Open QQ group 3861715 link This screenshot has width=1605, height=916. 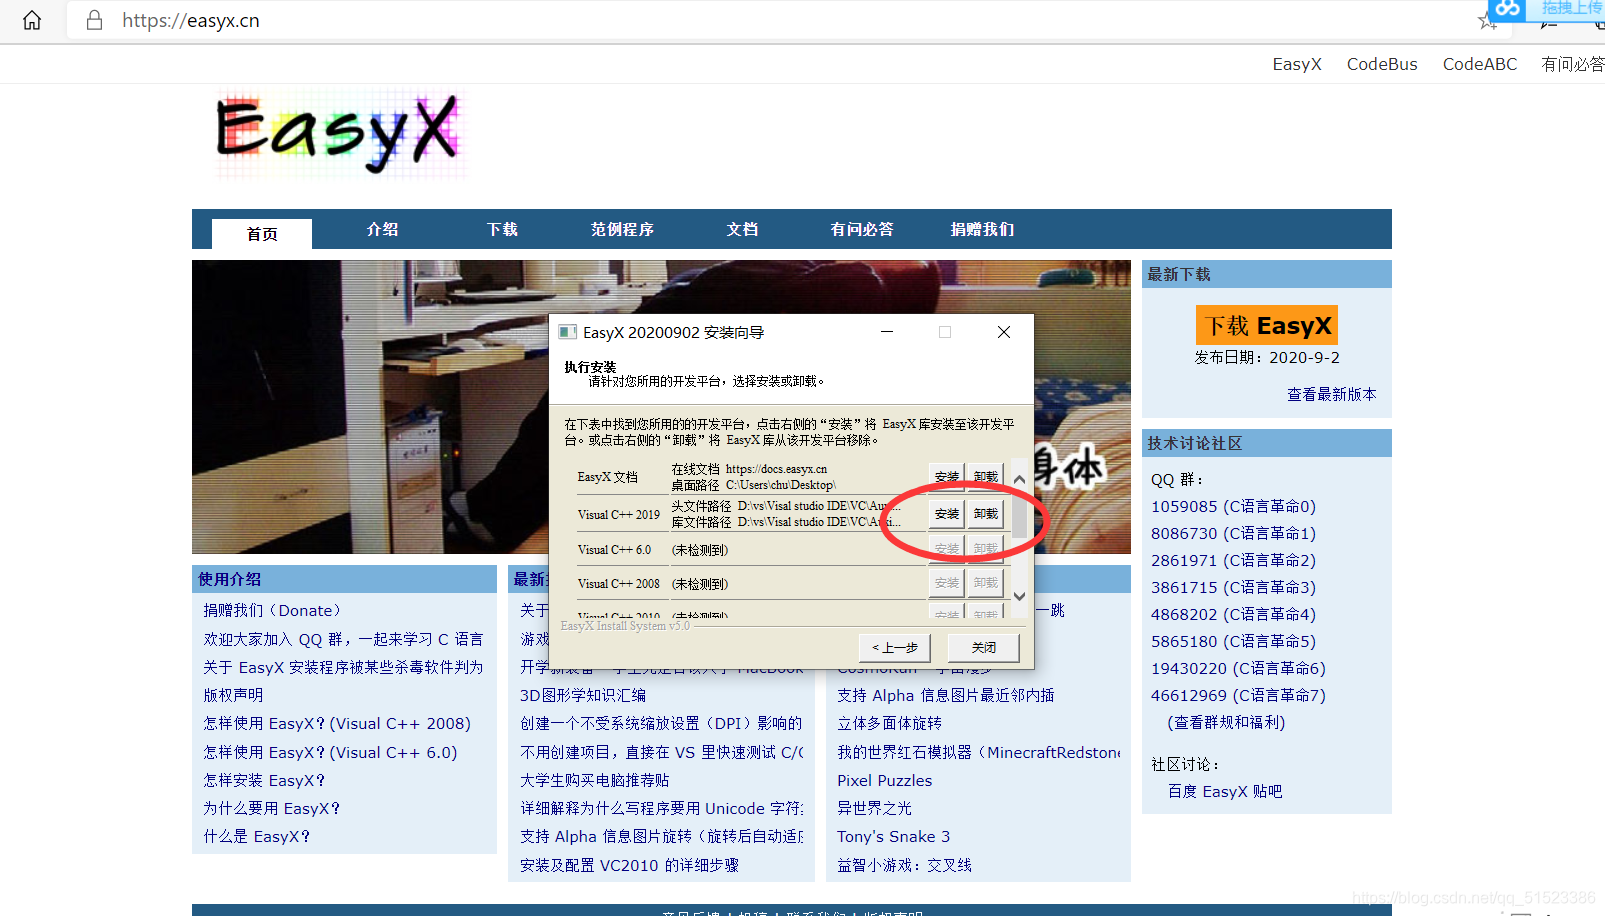pyautogui.click(x=1233, y=587)
